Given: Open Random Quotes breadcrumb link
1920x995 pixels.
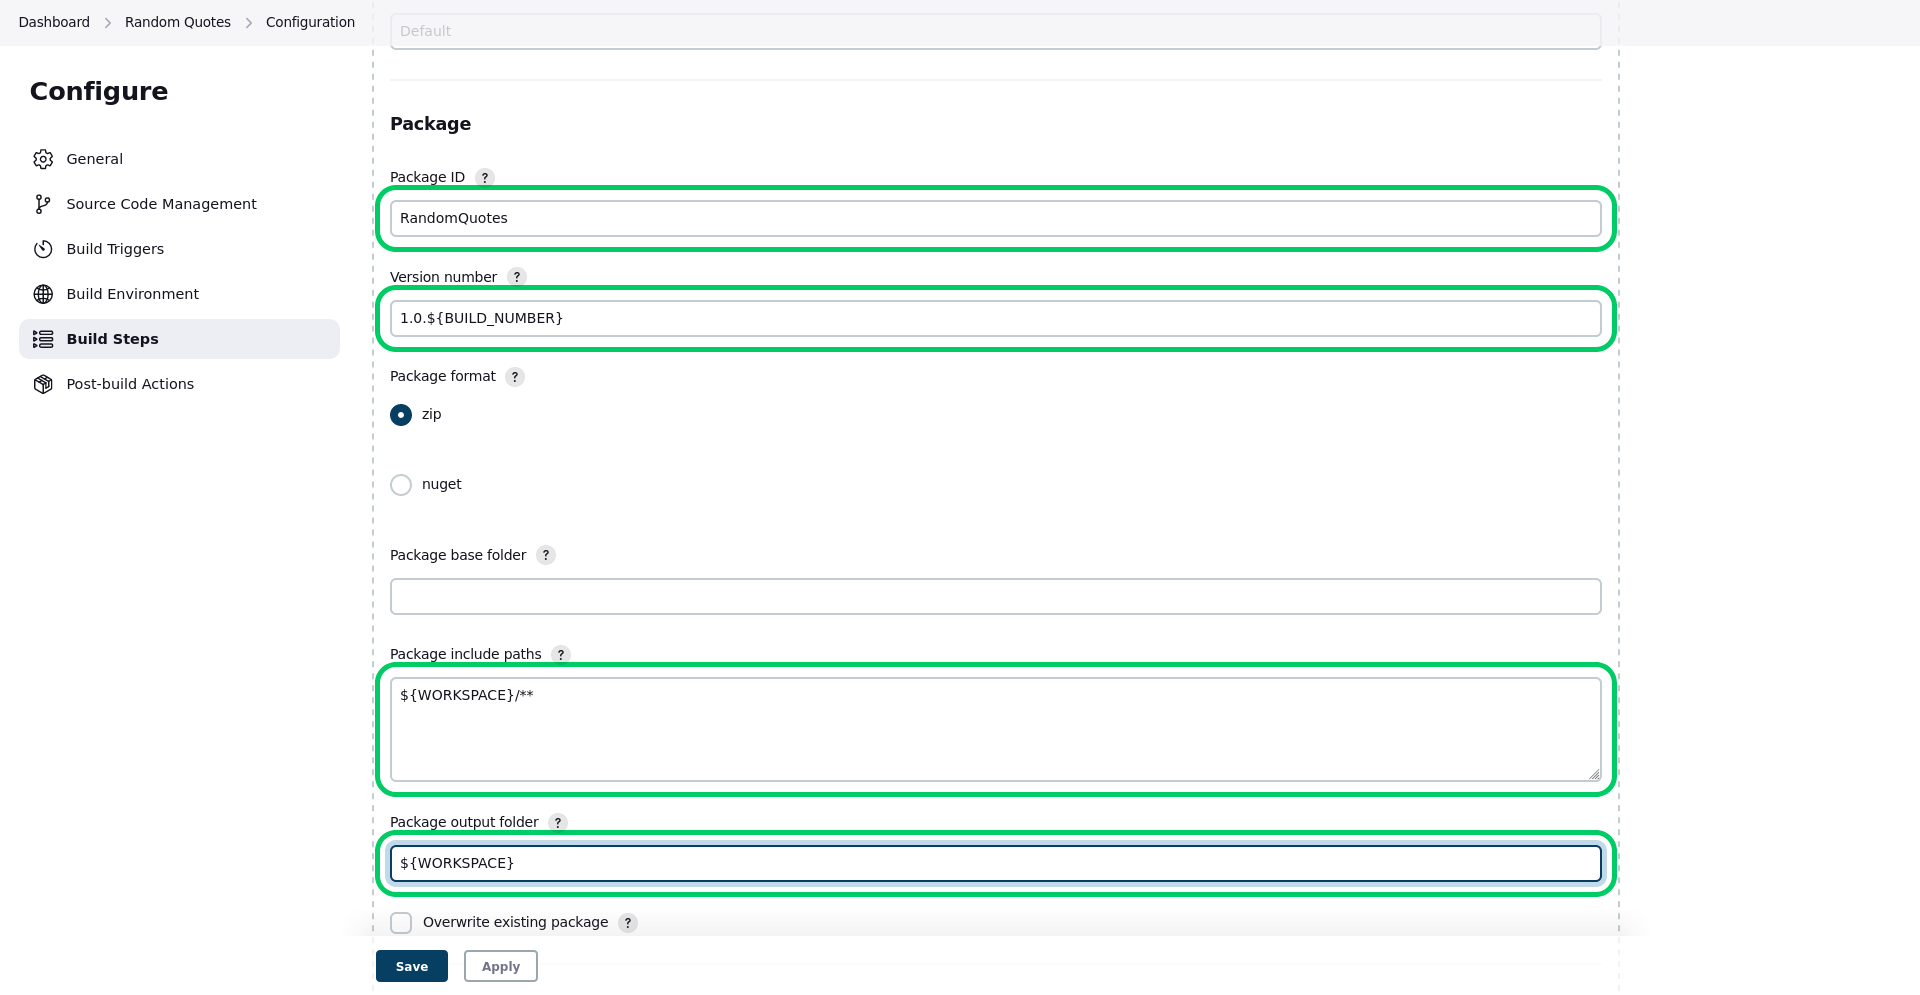Looking at the screenshot, I should (x=178, y=22).
